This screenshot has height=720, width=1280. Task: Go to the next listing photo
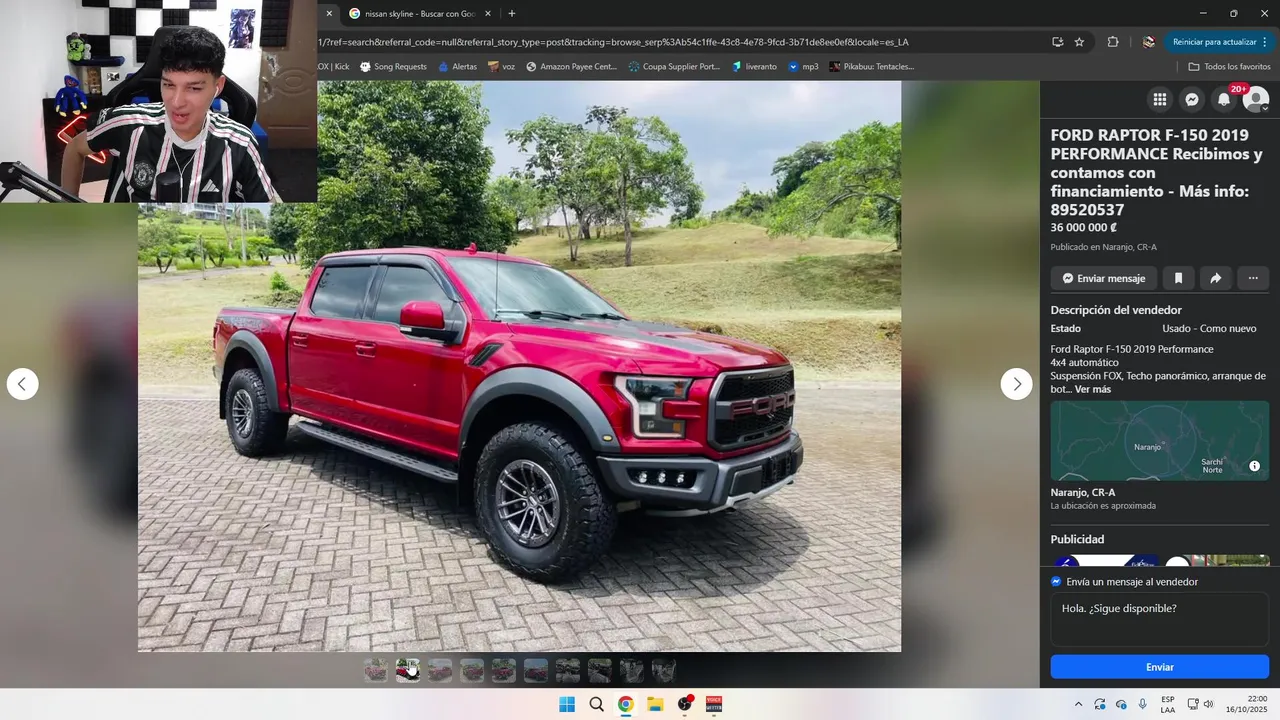click(1017, 384)
